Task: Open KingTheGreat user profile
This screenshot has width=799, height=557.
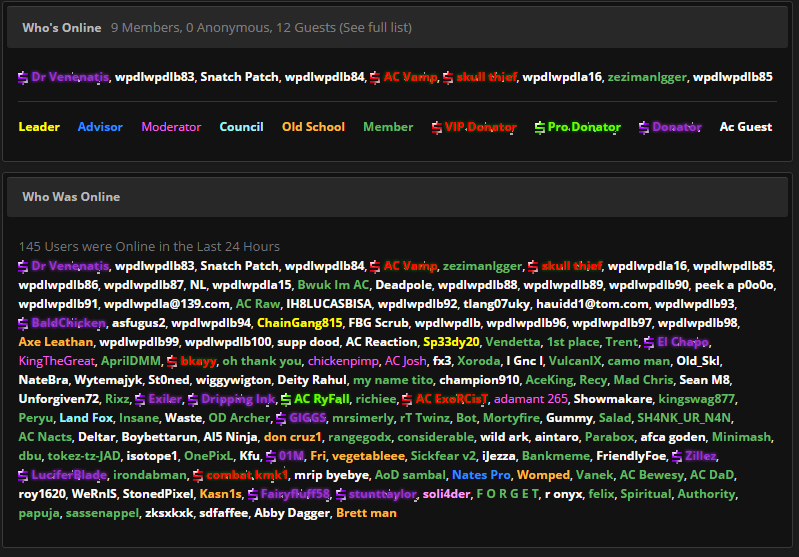Action: (57, 361)
